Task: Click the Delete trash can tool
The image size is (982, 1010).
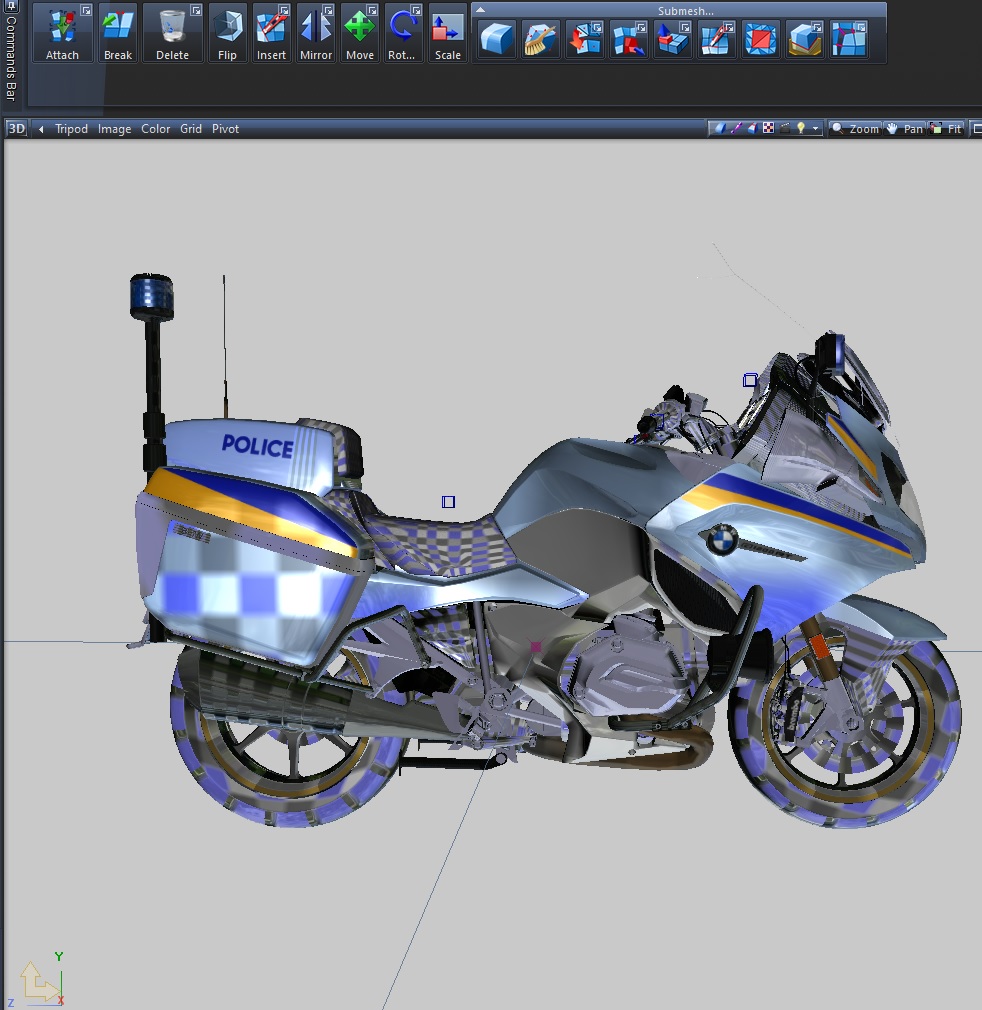Action: coord(172,33)
